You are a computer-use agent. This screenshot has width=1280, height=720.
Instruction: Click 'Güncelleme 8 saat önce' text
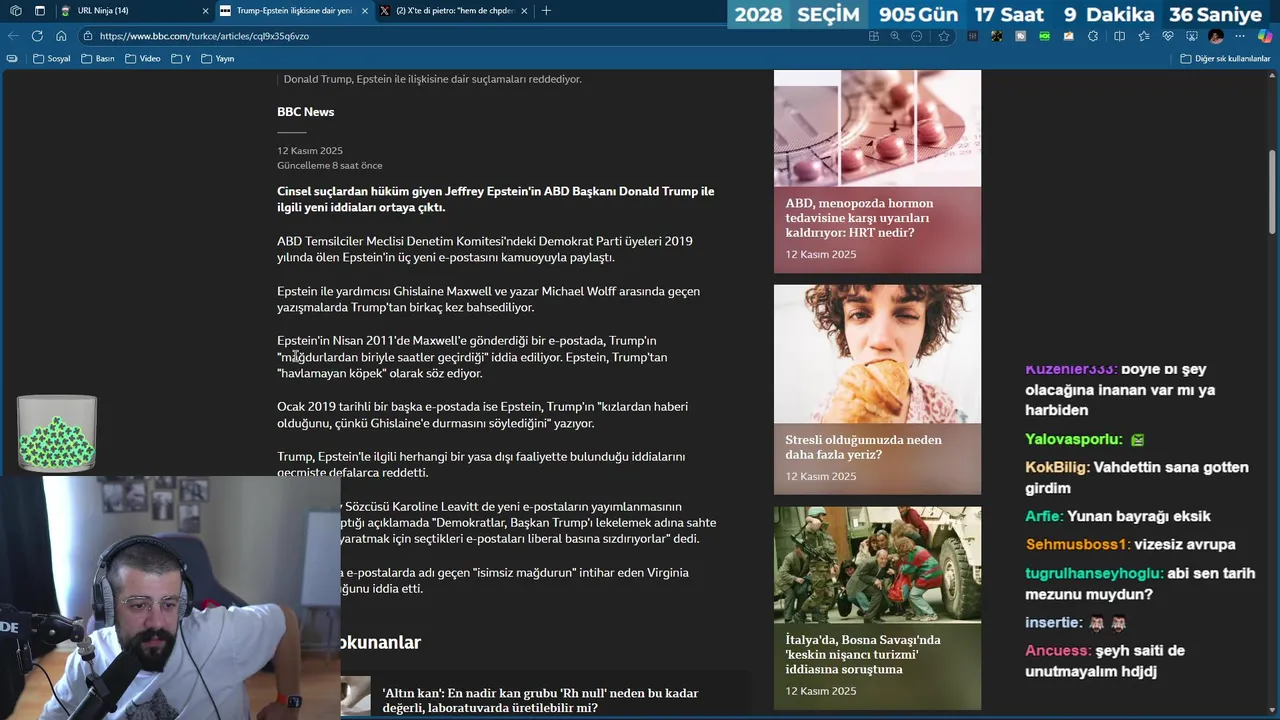pos(330,166)
